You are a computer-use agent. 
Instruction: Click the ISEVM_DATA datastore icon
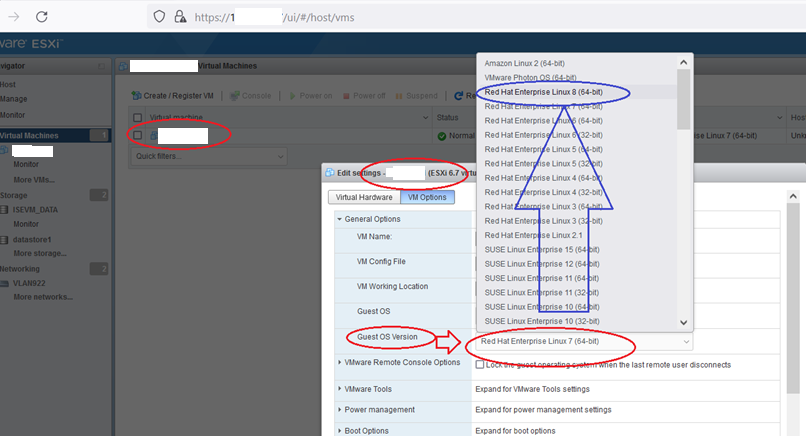tap(4, 210)
